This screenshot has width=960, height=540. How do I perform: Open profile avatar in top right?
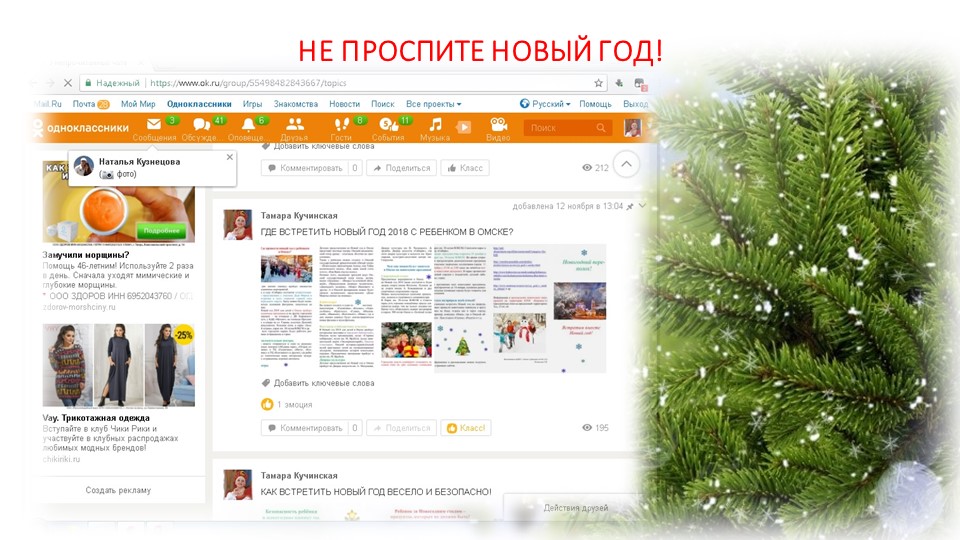(632, 127)
